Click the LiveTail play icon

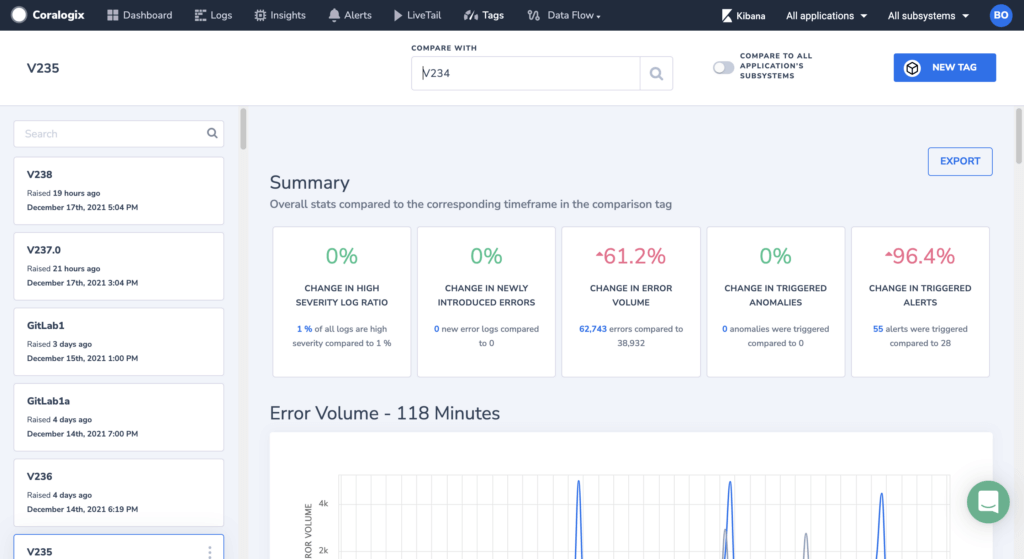(x=398, y=15)
